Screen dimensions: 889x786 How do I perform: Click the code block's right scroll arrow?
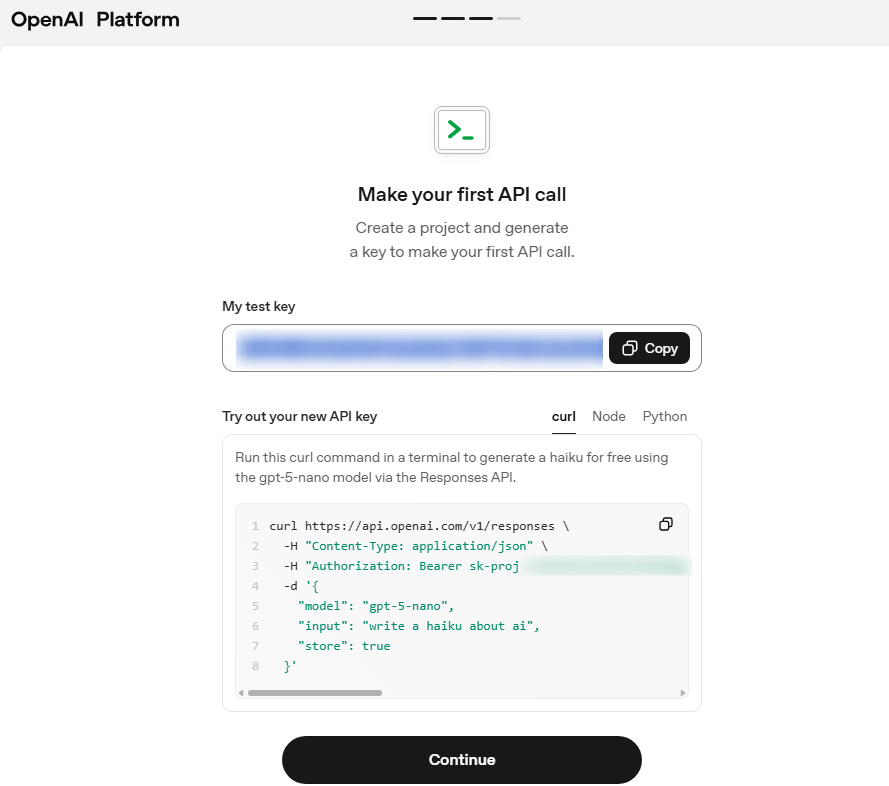pos(683,692)
